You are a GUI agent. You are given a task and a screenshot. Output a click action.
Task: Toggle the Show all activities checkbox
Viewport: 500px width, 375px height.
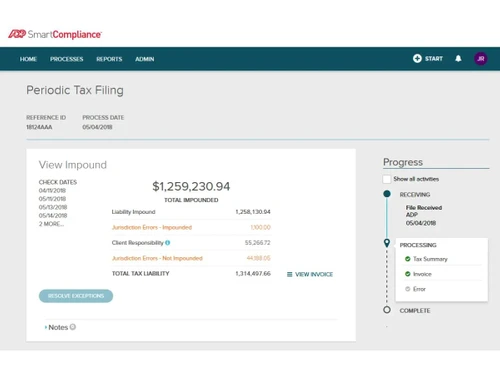coord(387,179)
